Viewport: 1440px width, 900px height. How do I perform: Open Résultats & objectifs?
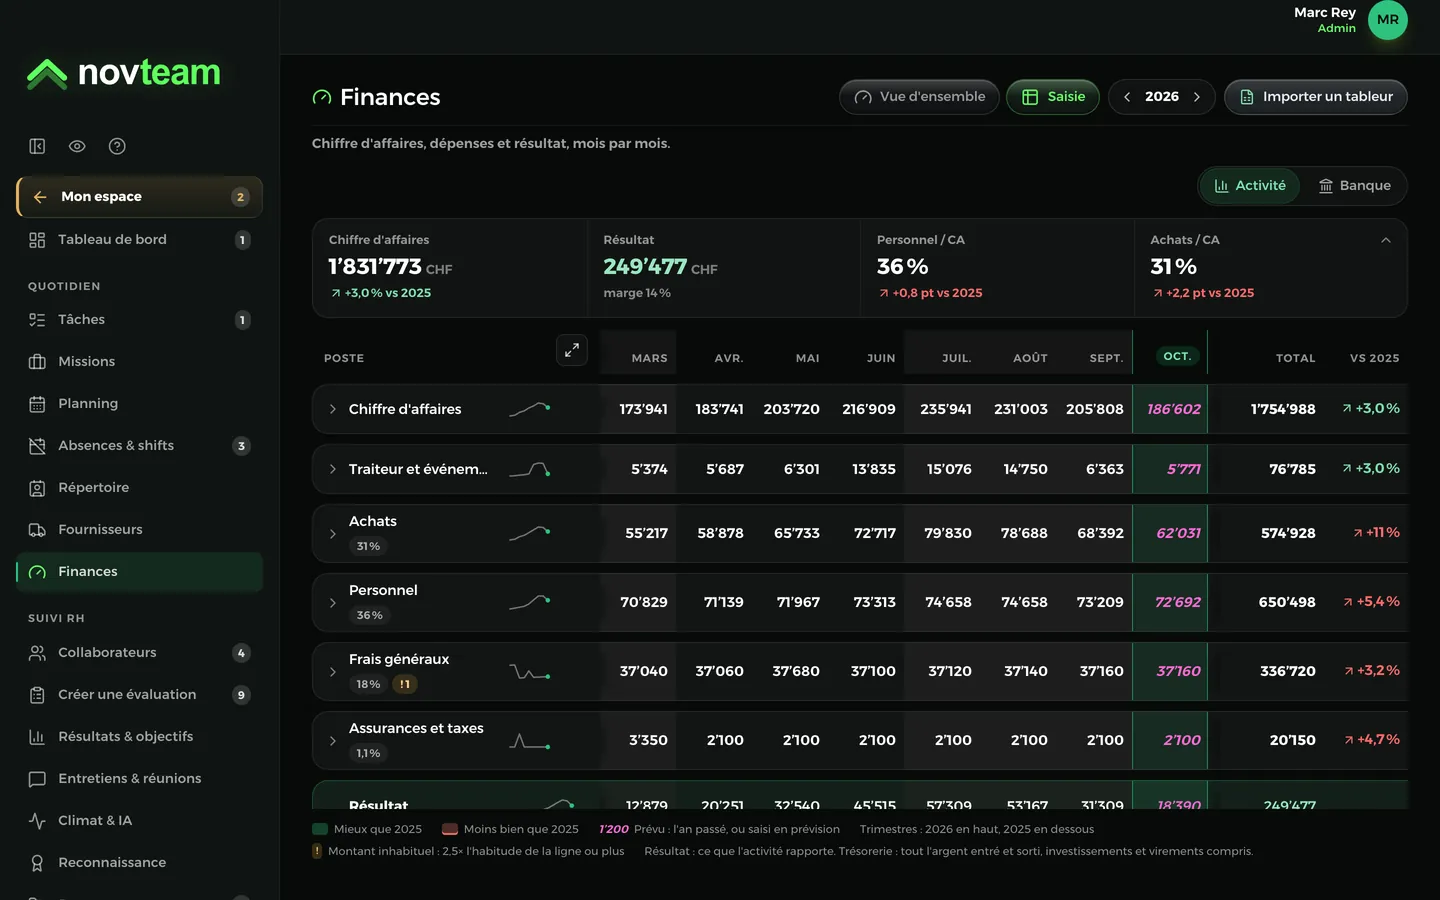tap(139, 737)
